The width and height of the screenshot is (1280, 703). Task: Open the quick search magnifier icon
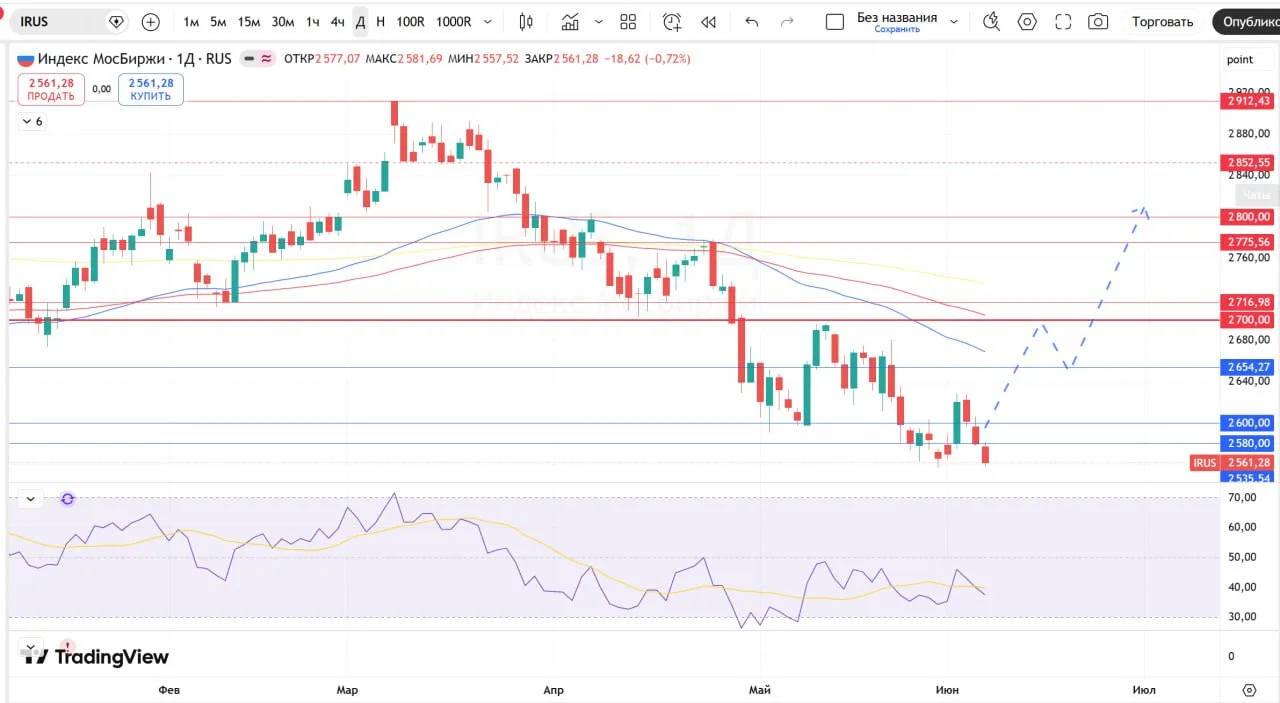pos(992,21)
